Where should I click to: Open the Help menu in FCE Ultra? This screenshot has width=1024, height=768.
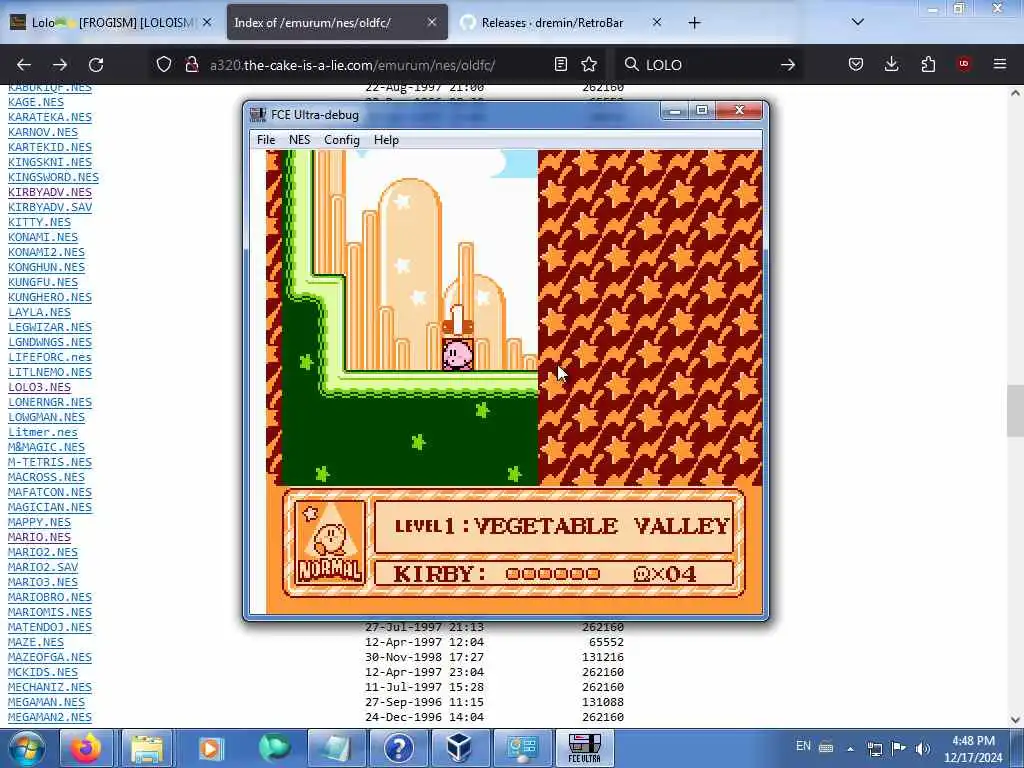click(386, 140)
